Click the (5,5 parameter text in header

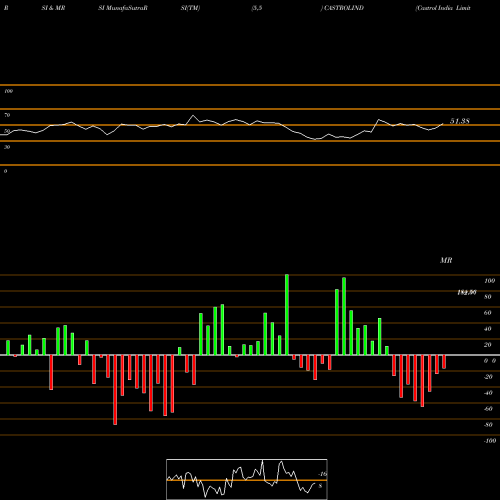click(257, 8)
